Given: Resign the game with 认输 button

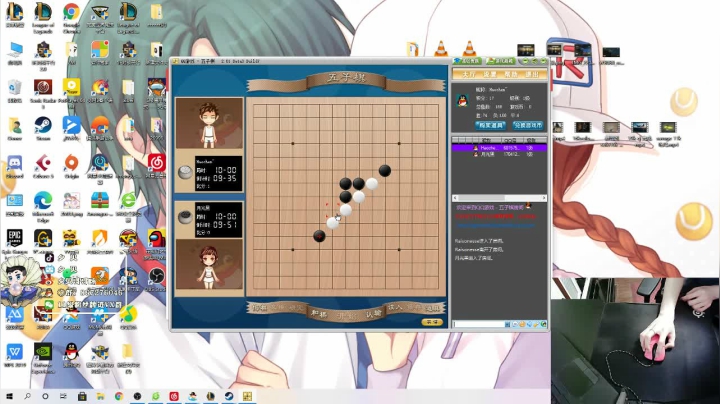Looking at the screenshot, I should click(373, 314).
